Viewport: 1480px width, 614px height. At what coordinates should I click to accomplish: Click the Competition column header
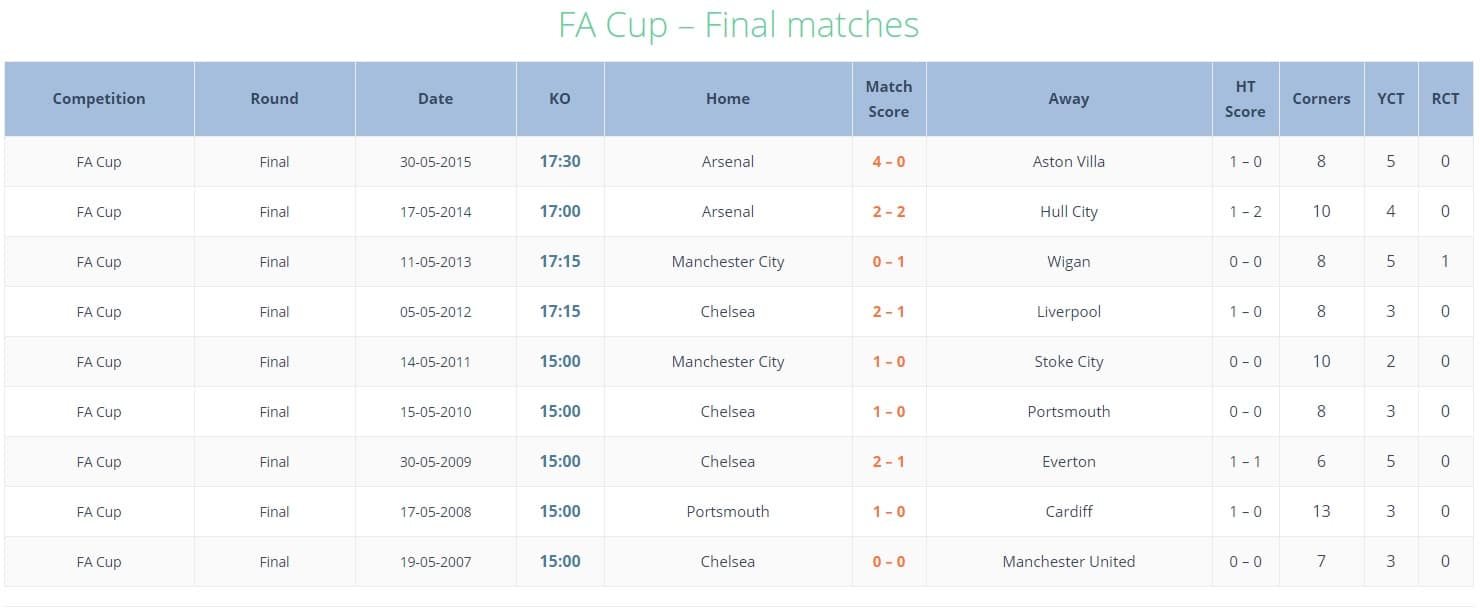[99, 99]
